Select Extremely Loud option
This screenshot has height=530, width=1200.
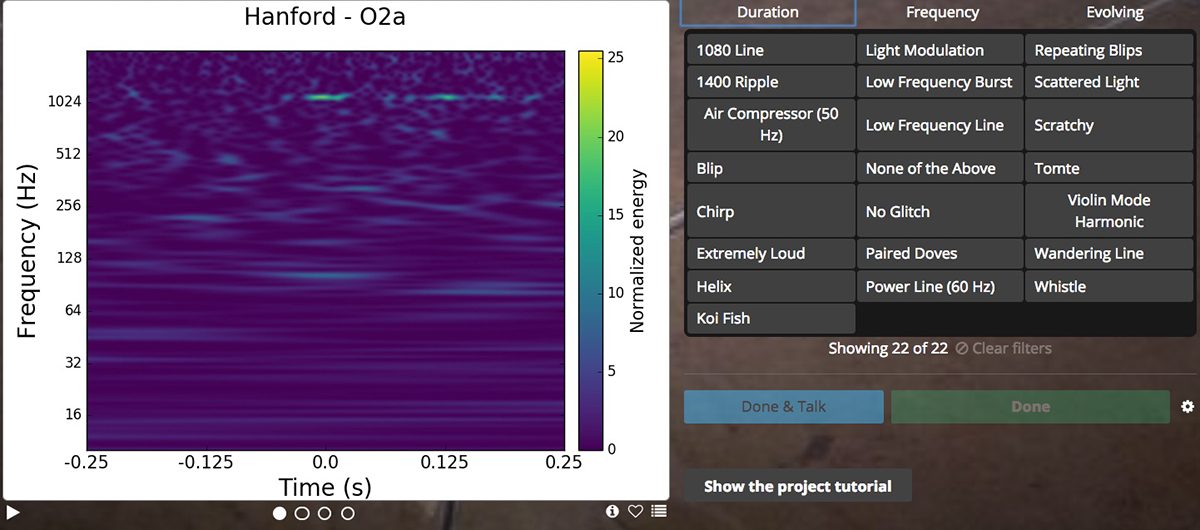click(771, 254)
